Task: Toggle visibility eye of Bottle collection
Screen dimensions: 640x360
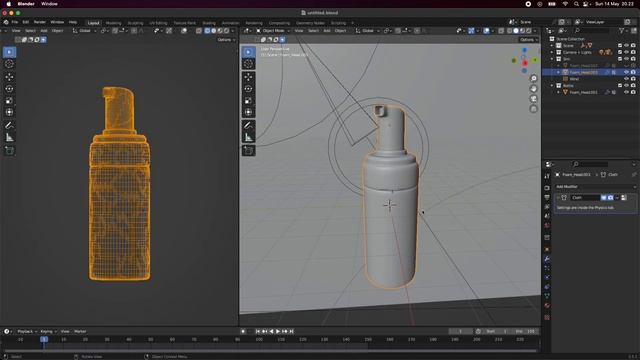Action: [627, 85]
